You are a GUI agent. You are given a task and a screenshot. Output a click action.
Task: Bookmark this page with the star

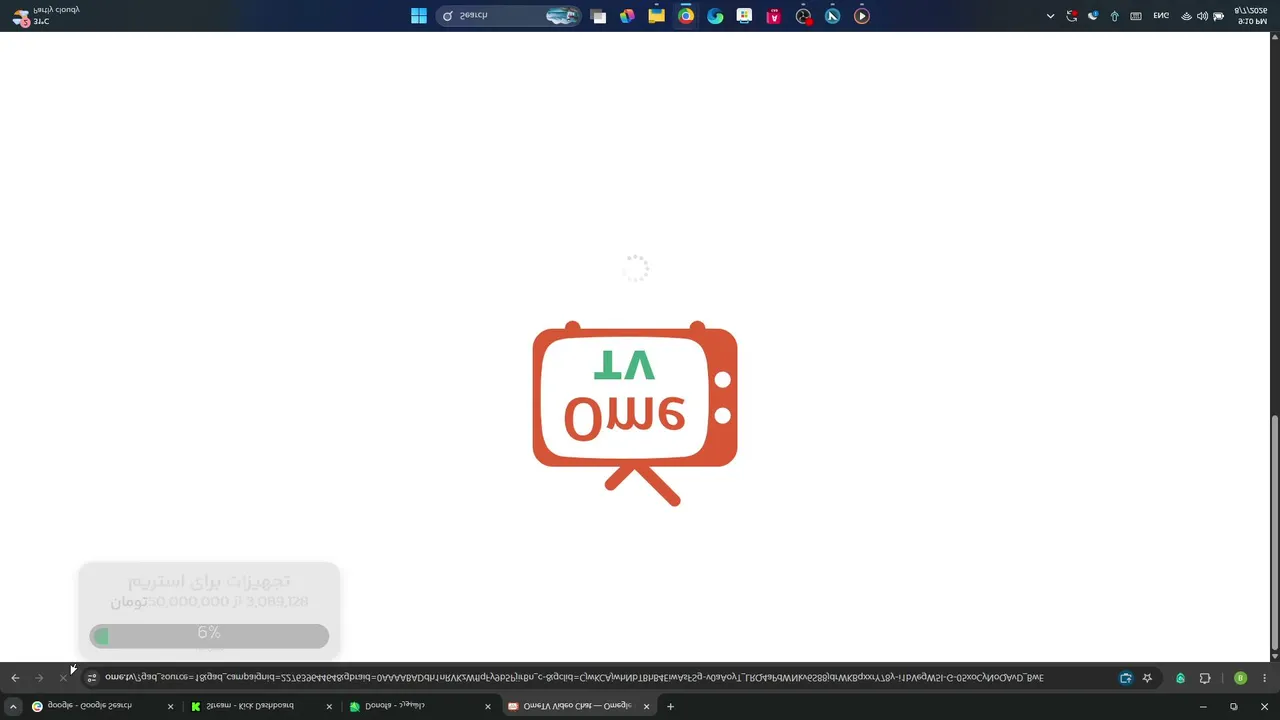(x=1147, y=678)
